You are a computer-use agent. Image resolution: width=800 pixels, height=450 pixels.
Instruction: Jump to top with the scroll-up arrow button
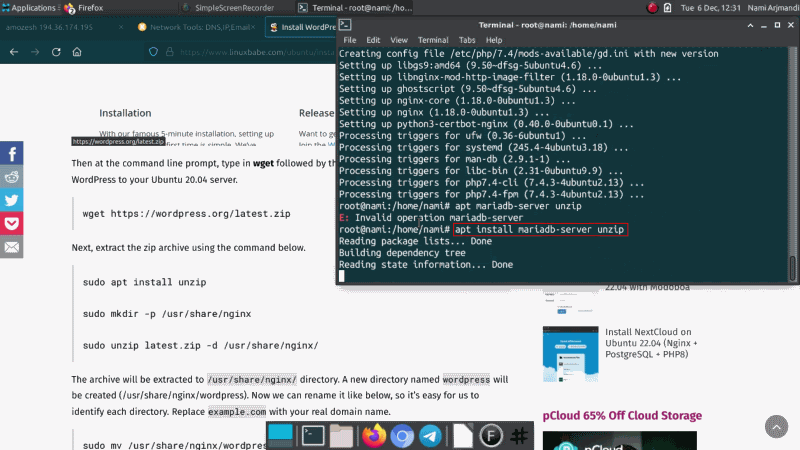coord(776,427)
